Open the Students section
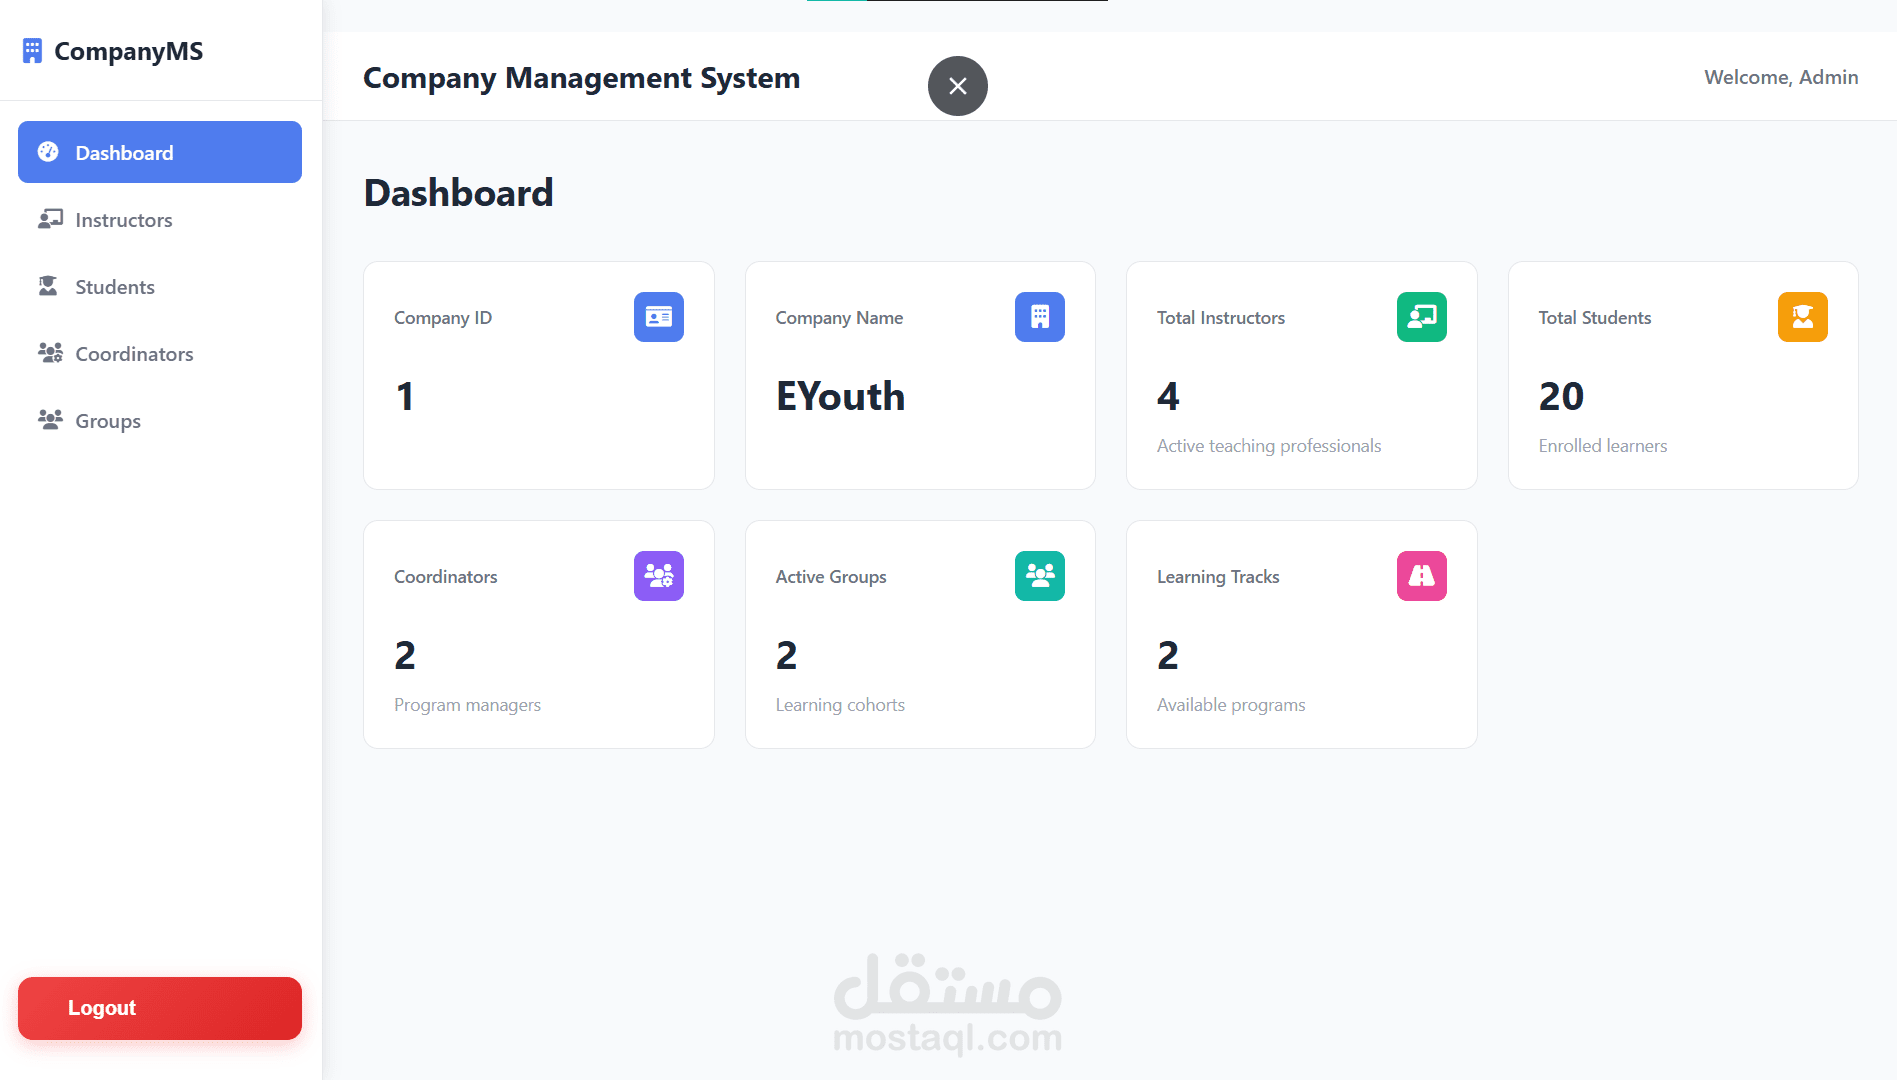The image size is (1897, 1080). click(x=160, y=286)
